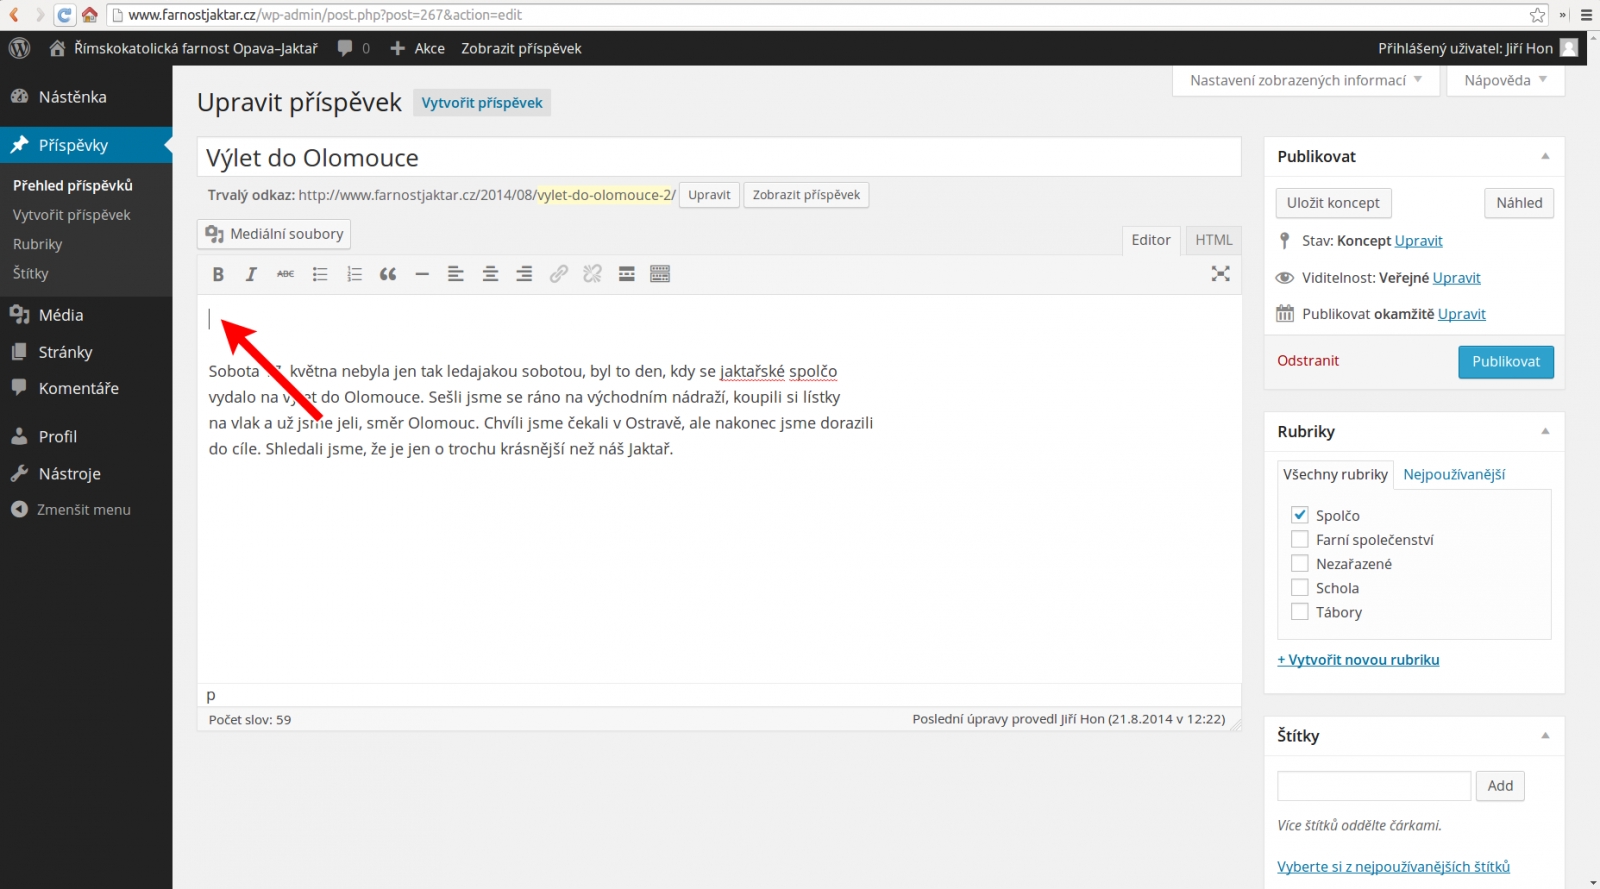Check the Nezařazené category
This screenshot has height=889, width=1600.
pos(1300,563)
